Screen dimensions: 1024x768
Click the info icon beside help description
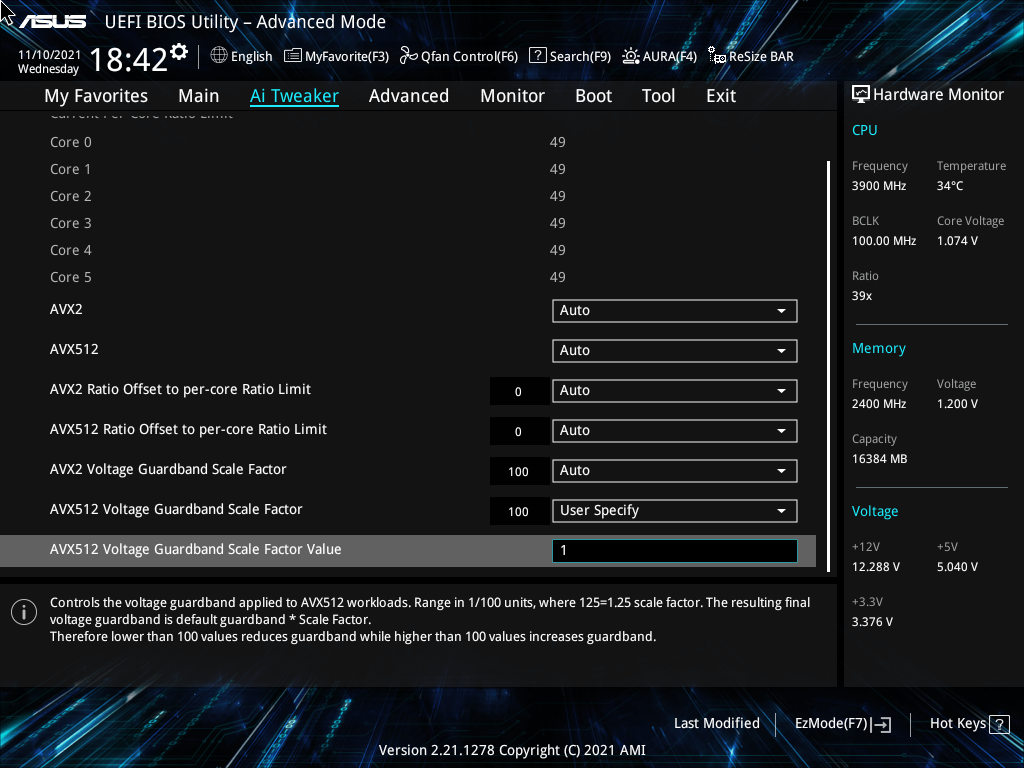tap(24, 612)
